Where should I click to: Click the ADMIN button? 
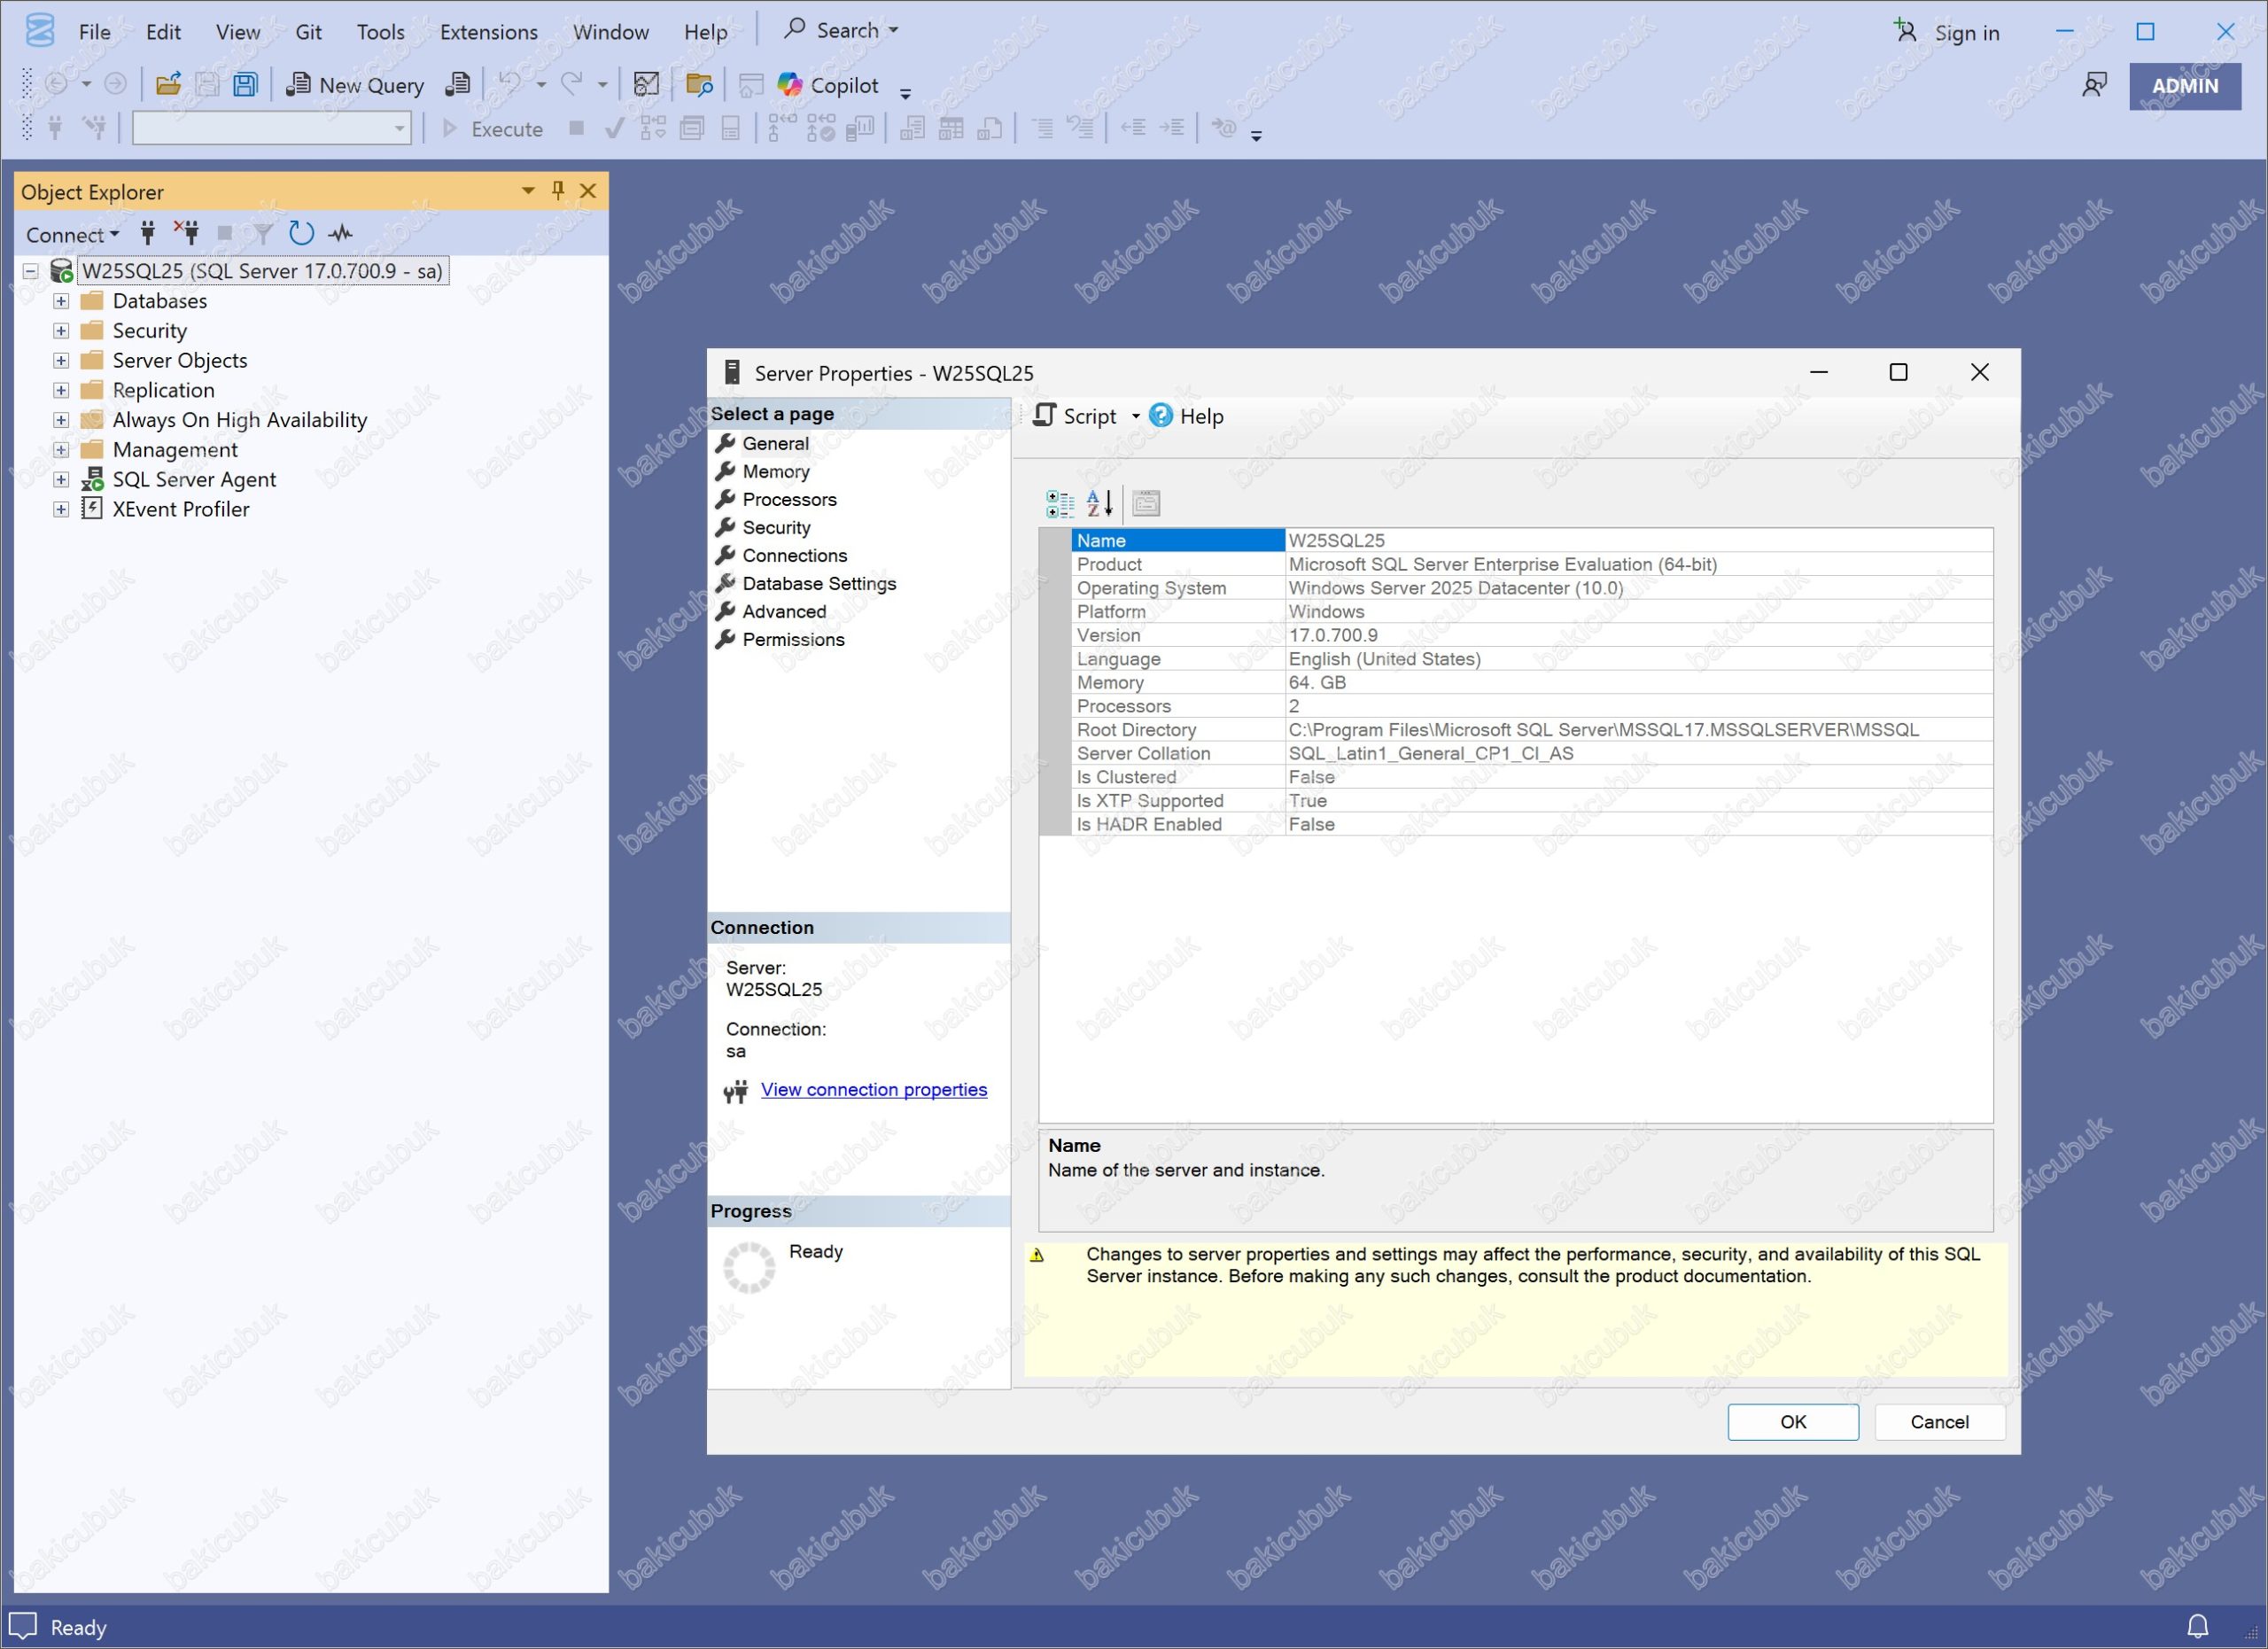point(2185,86)
